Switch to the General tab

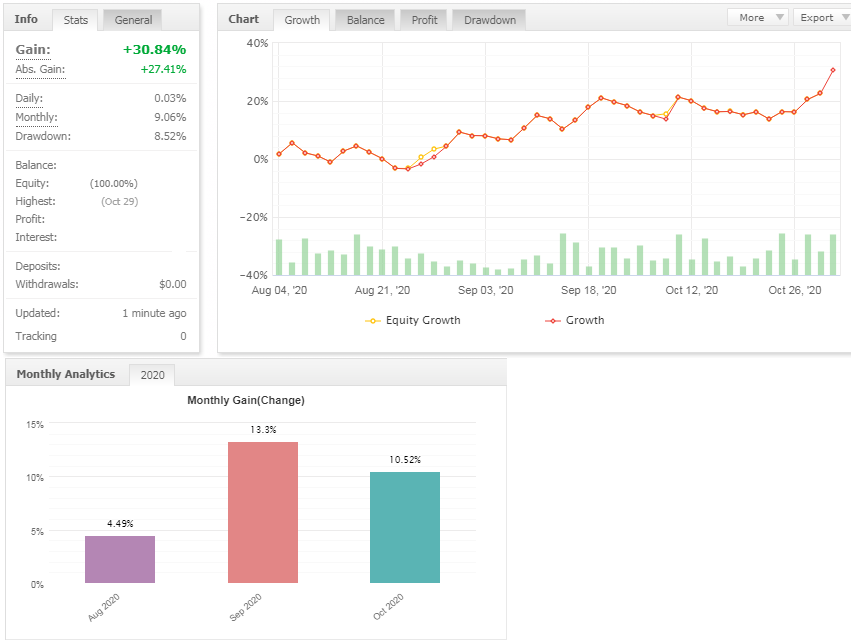click(133, 20)
